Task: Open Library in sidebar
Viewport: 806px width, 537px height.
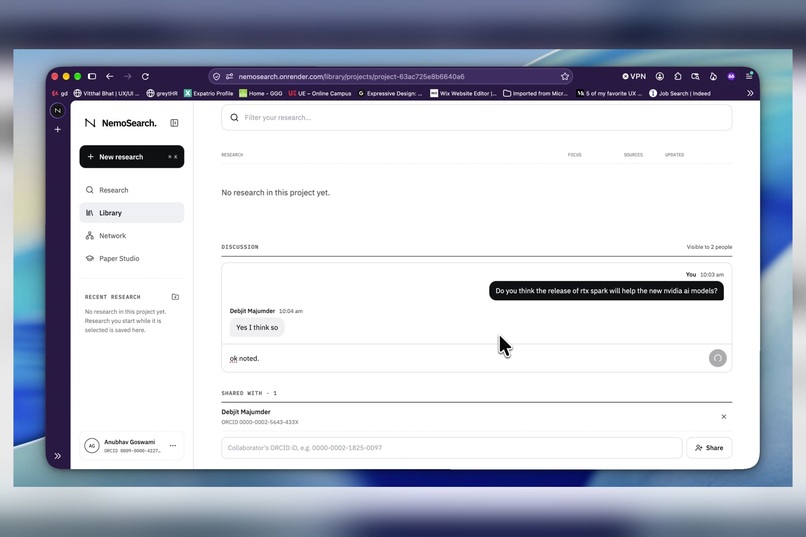Action: [132, 213]
